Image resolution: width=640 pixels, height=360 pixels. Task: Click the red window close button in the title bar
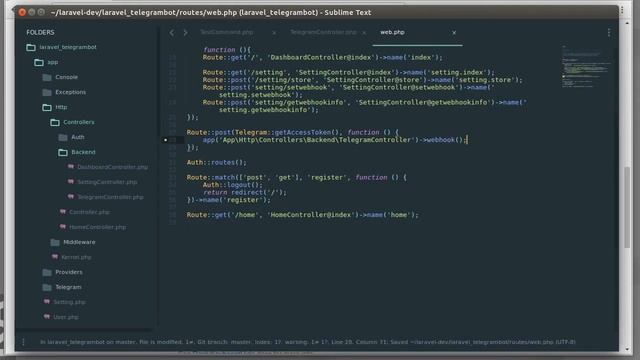[x=22, y=12]
